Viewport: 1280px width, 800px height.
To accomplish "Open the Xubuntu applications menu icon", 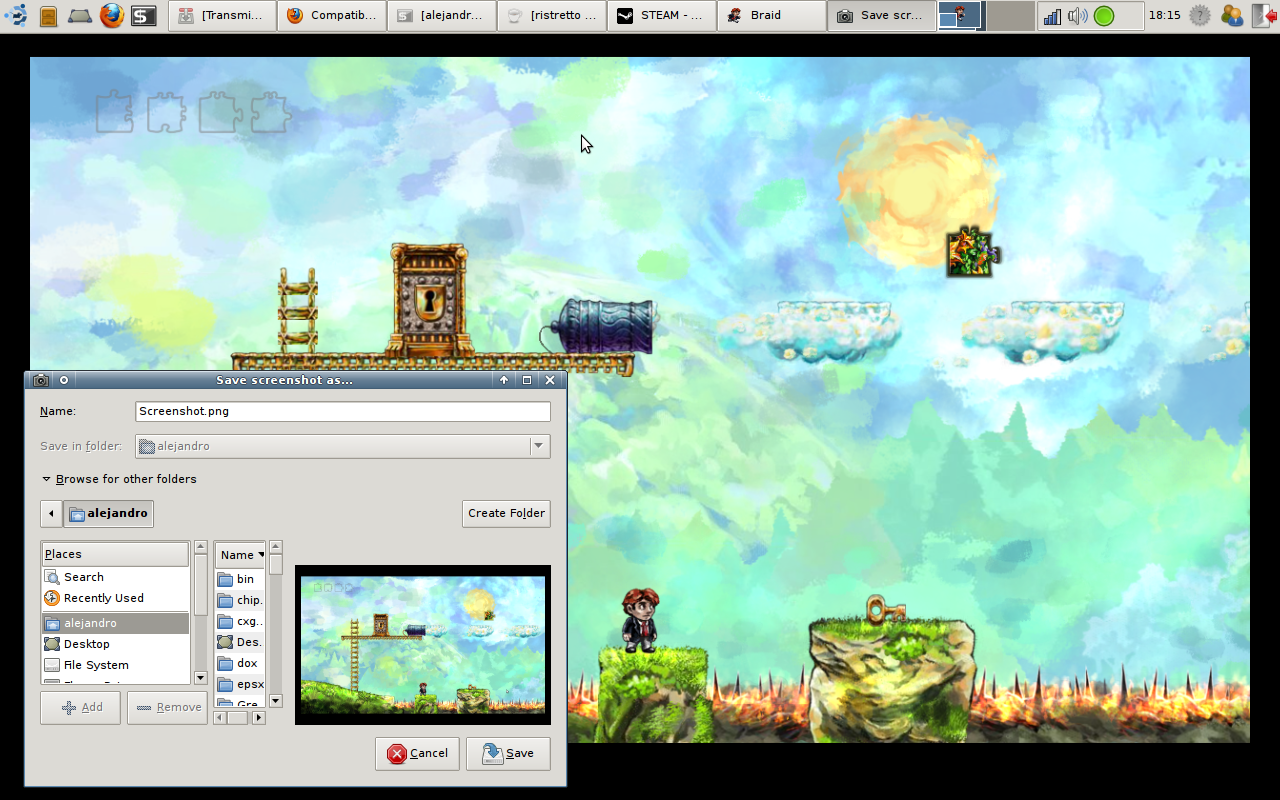I will [16, 16].
